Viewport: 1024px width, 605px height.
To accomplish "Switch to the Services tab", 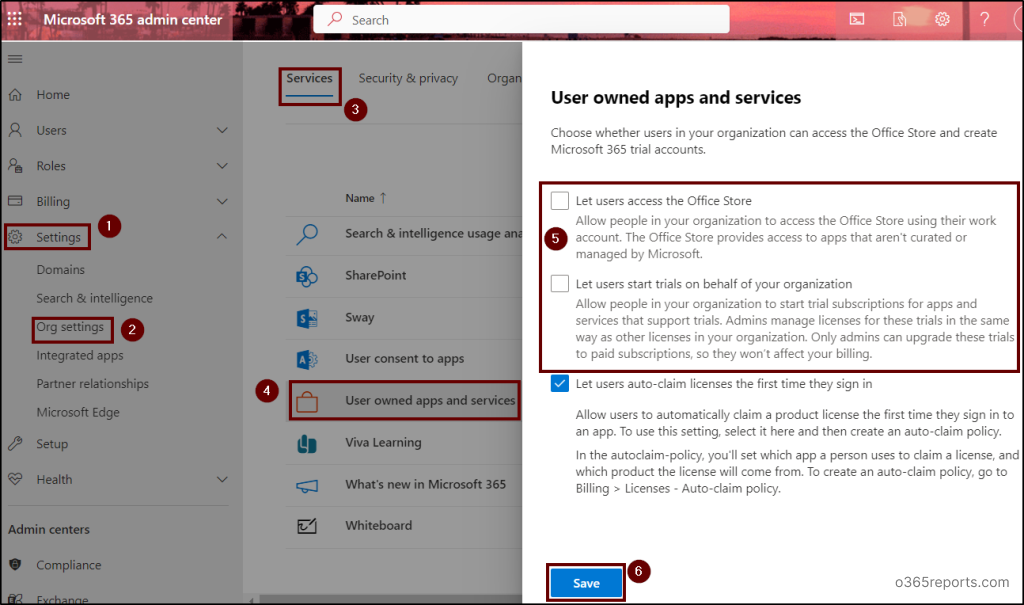I will [x=310, y=78].
